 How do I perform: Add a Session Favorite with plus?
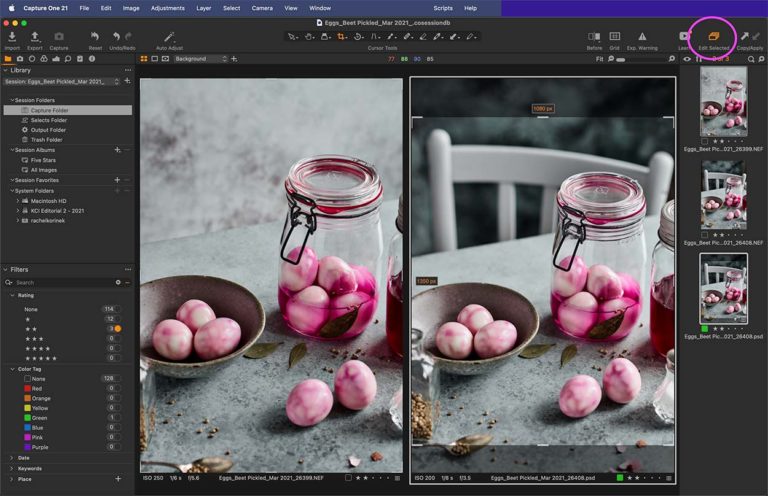pyautogui.click(x=117, y=180)
